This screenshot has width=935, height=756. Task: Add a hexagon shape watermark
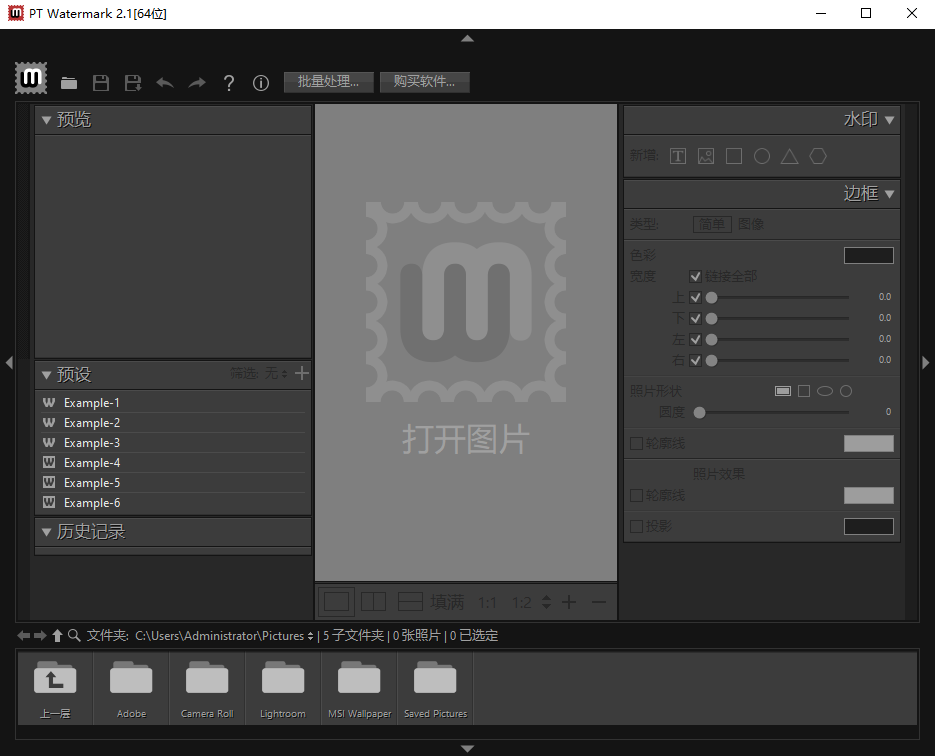coord(818,156)
